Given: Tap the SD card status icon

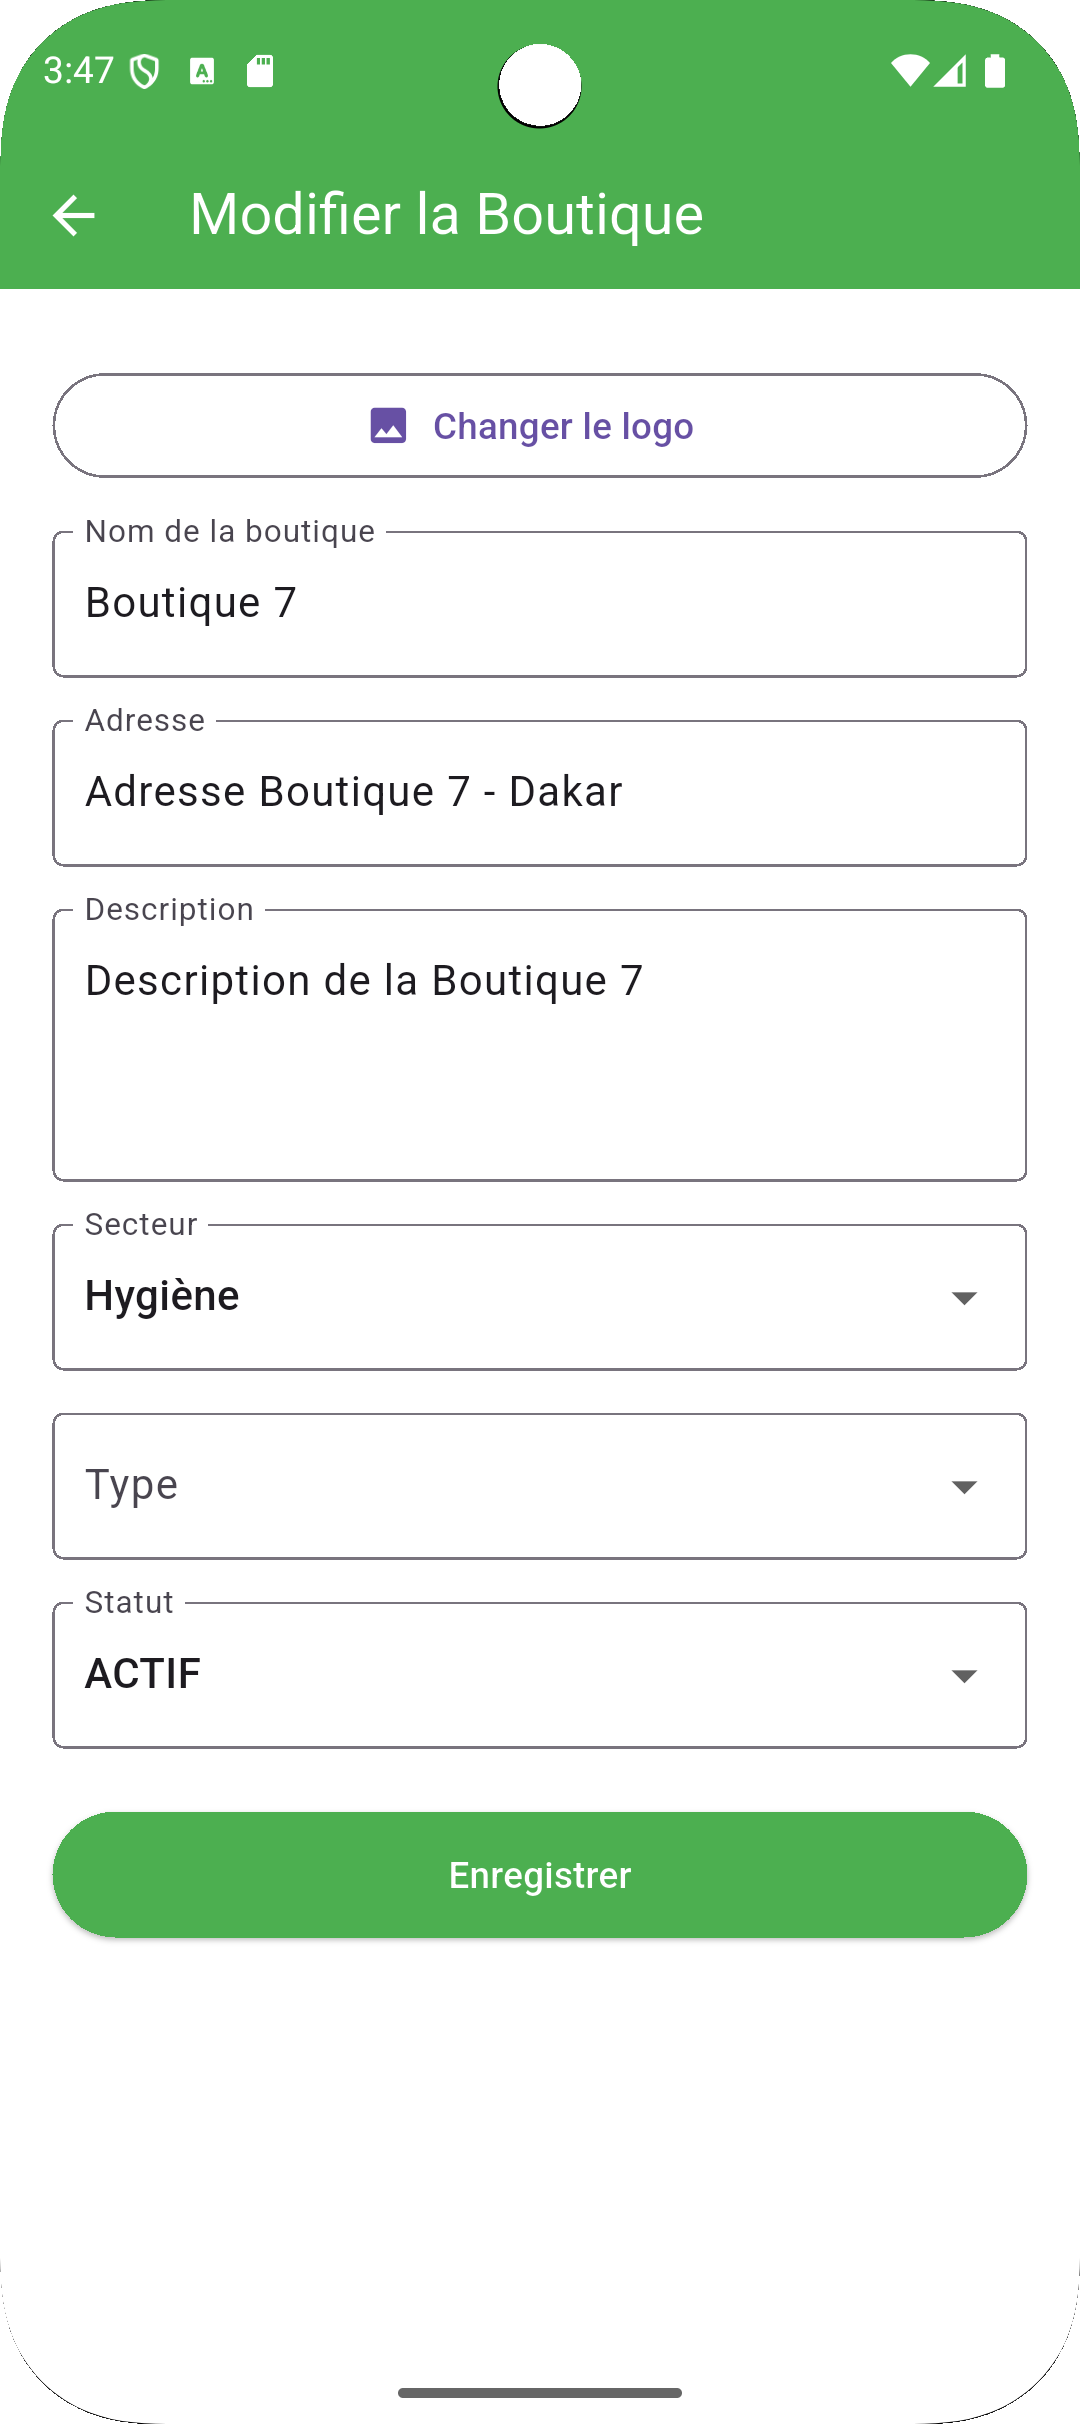Looking at the screenshot, I should pyautogui.click(x=260, y=71).
